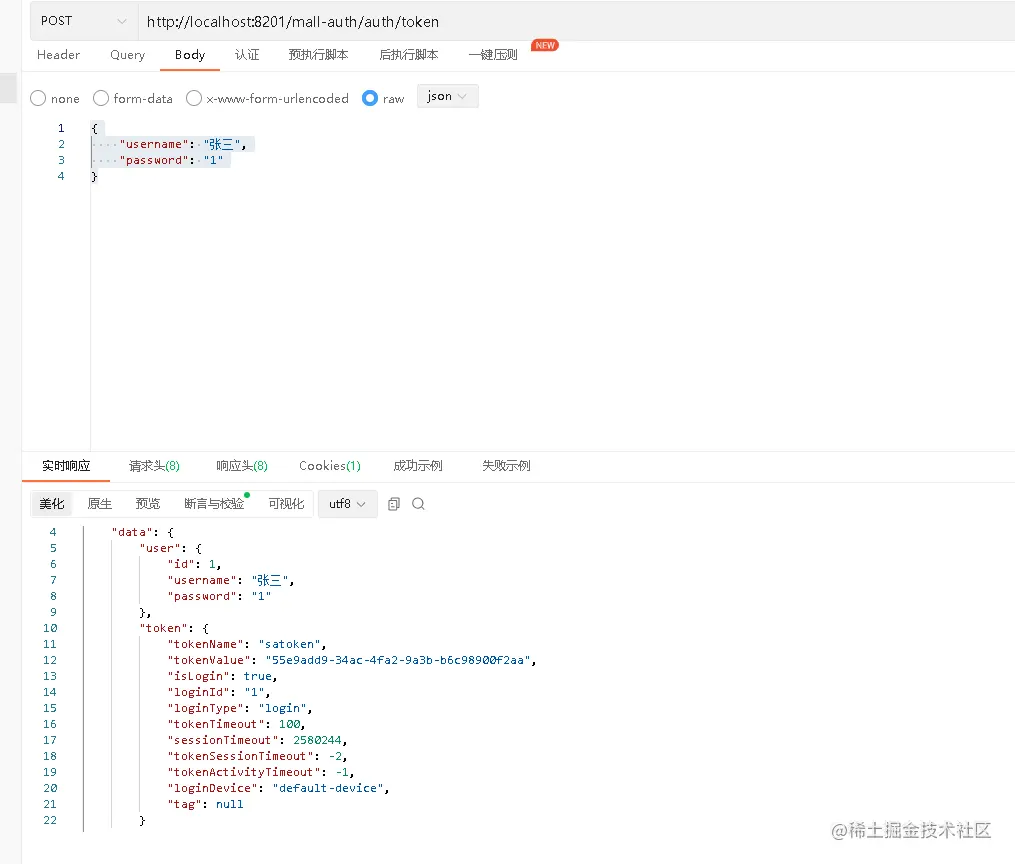Show the 实时响应 tab
1015x864 pixels.
point(66,466)
